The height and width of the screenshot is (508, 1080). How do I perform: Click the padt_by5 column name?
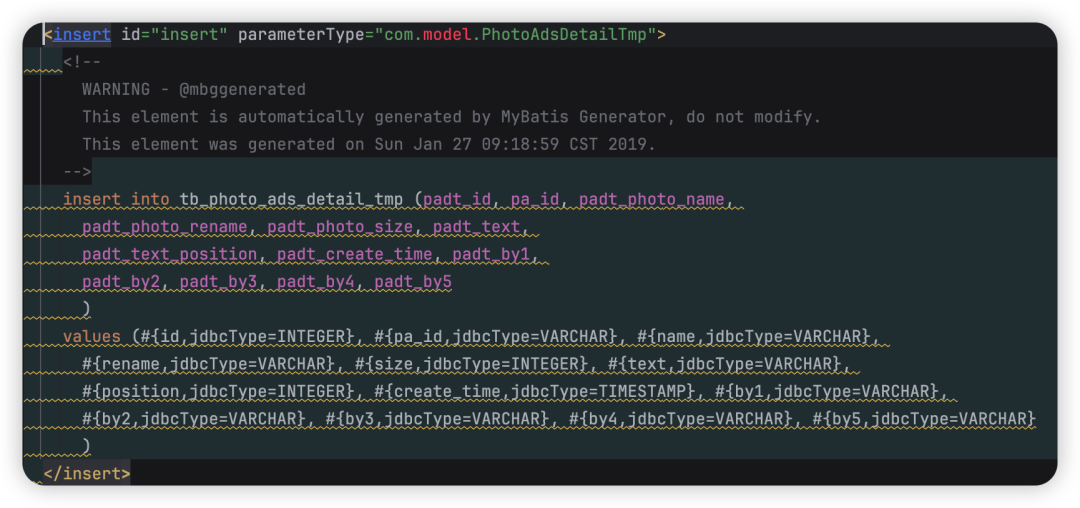pyautogui.click(x=413, y=282)
